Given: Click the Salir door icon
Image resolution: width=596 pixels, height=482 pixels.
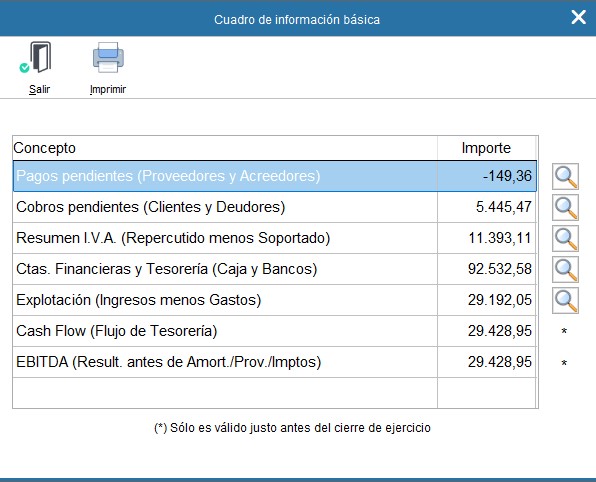Looking at the screenshot, I should 39,57.
